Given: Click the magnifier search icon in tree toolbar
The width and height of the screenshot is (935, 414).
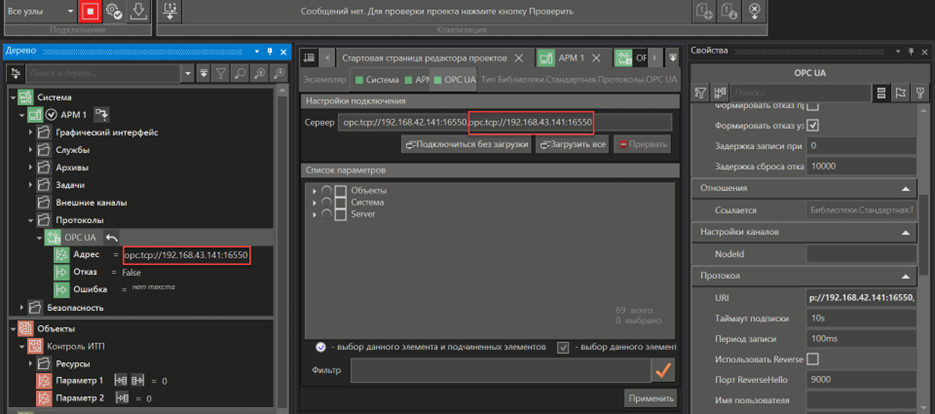Looking at the screenshot, I should 258,73.
